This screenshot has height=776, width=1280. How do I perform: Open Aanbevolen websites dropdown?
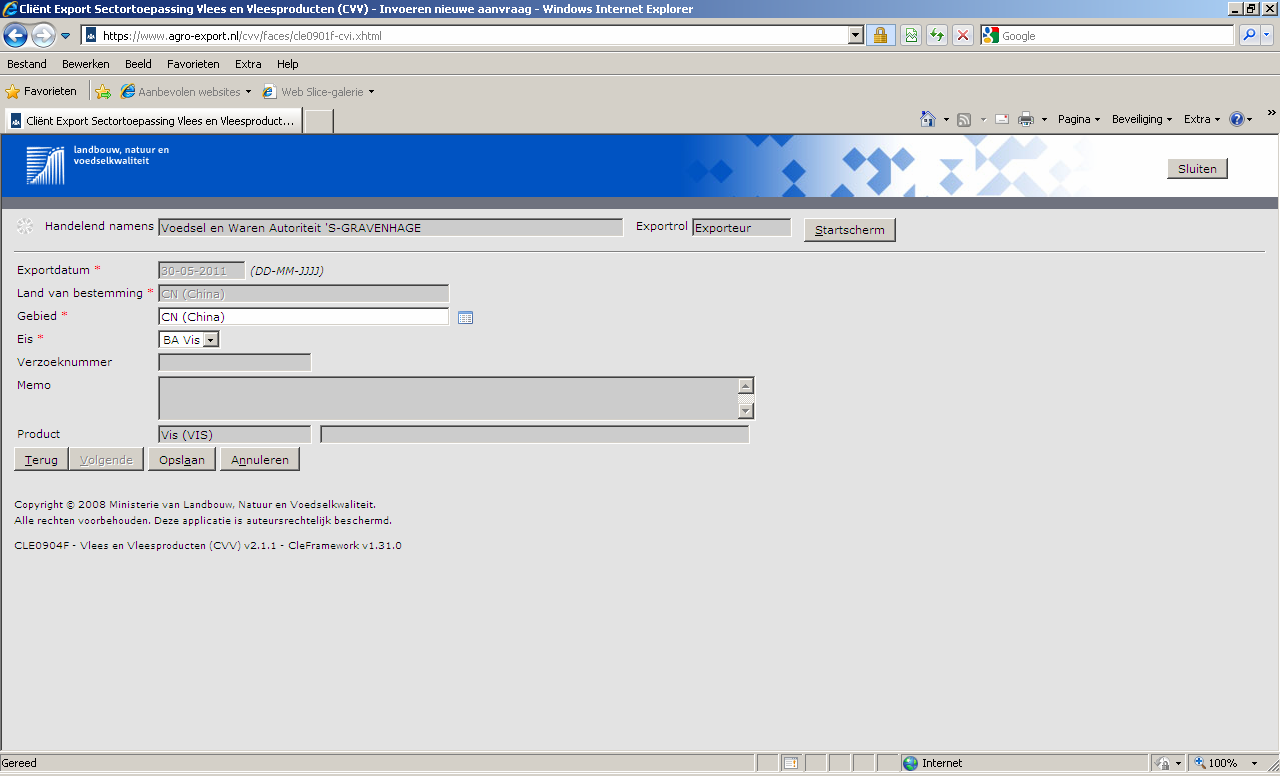point(186,91)
